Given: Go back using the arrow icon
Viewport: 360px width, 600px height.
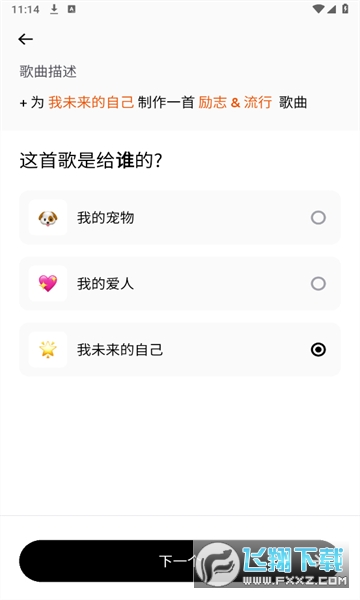Looking at the screenshot, I should click(25, 39).
